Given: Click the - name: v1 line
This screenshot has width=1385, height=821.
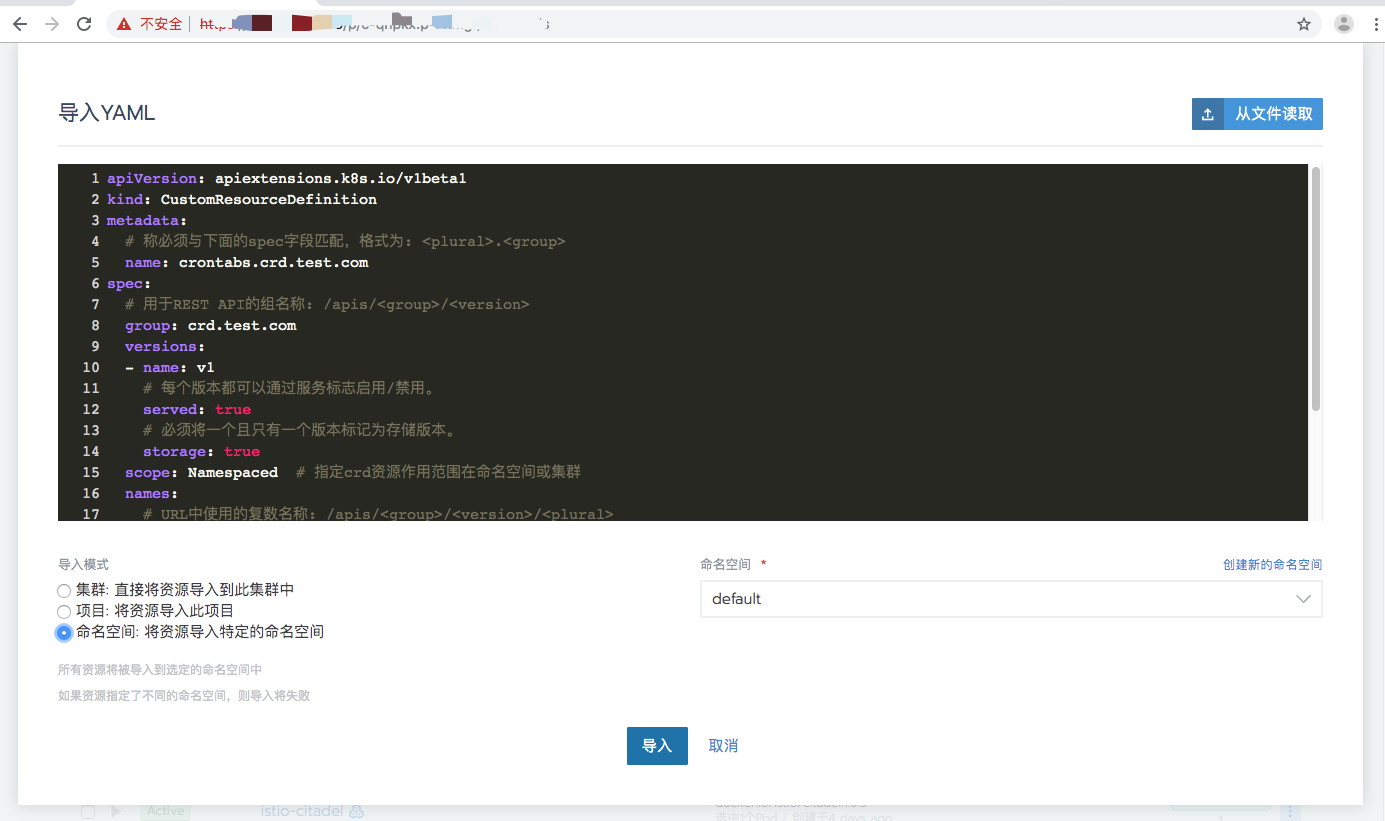Looking at the screenshot, I should coord(170,367).
